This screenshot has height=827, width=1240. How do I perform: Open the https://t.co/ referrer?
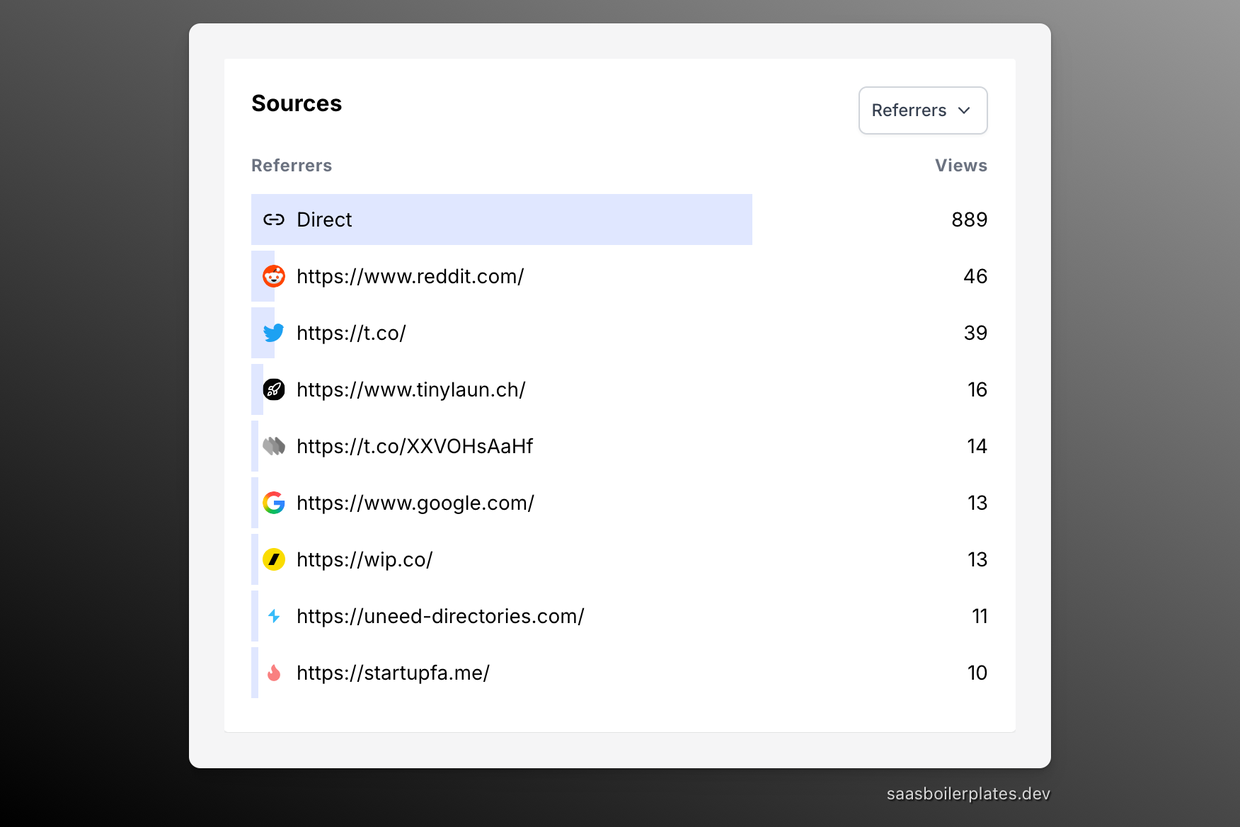pos(351,333)
